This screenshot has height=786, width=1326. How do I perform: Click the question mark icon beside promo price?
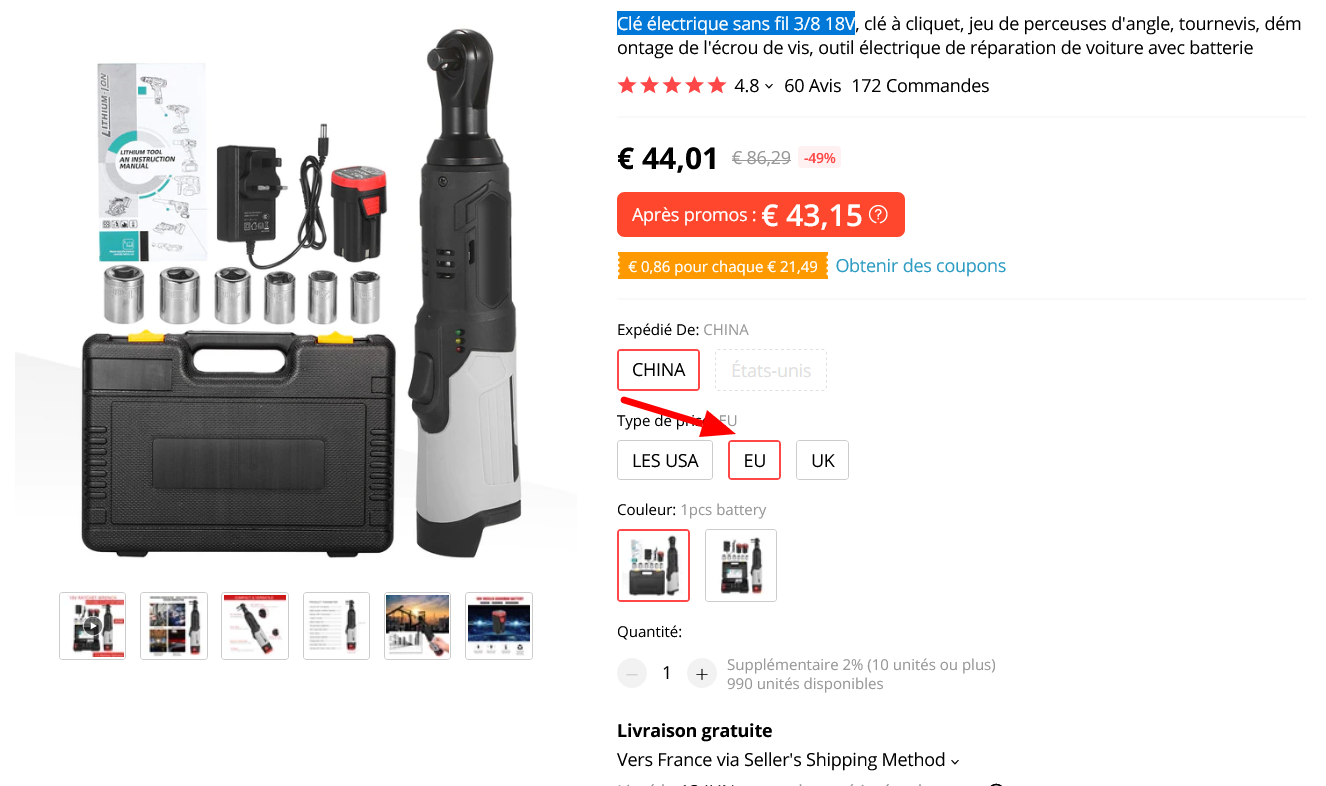(x=878, y=214)
